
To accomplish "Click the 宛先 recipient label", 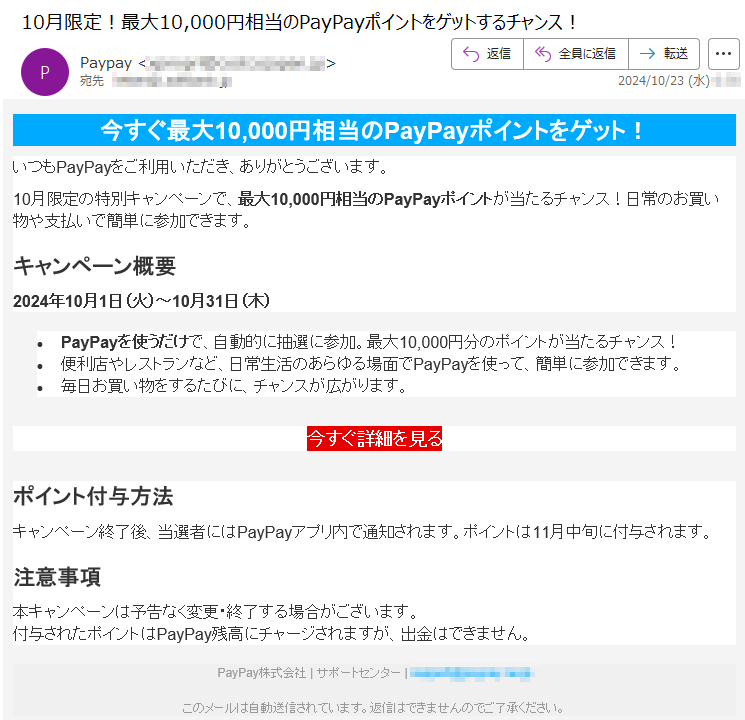I will click(92, 81).
